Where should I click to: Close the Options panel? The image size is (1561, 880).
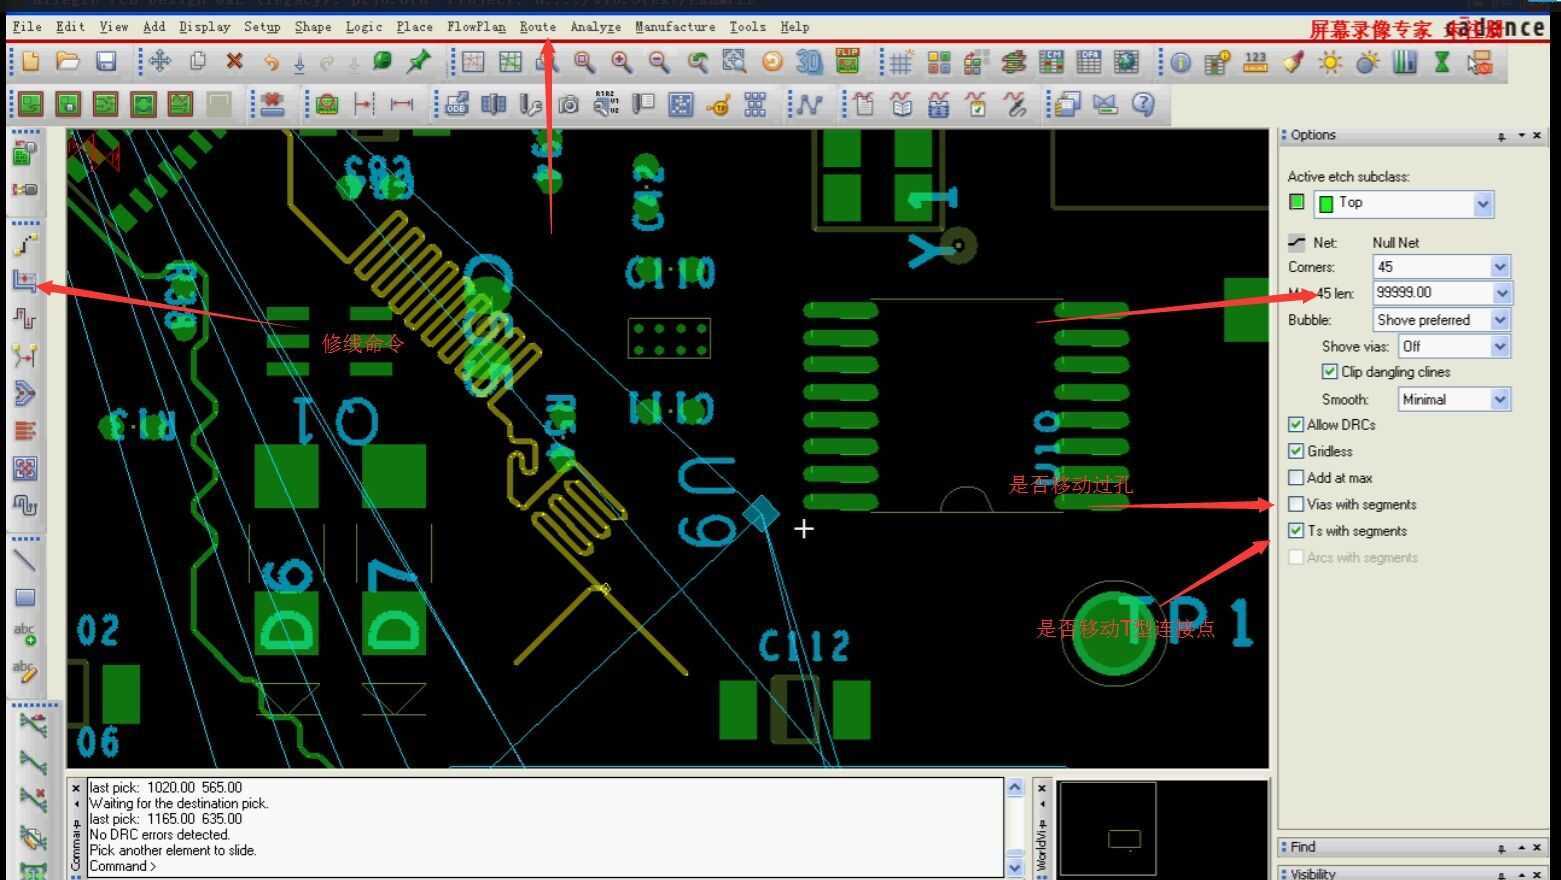tap(1537, 136)
